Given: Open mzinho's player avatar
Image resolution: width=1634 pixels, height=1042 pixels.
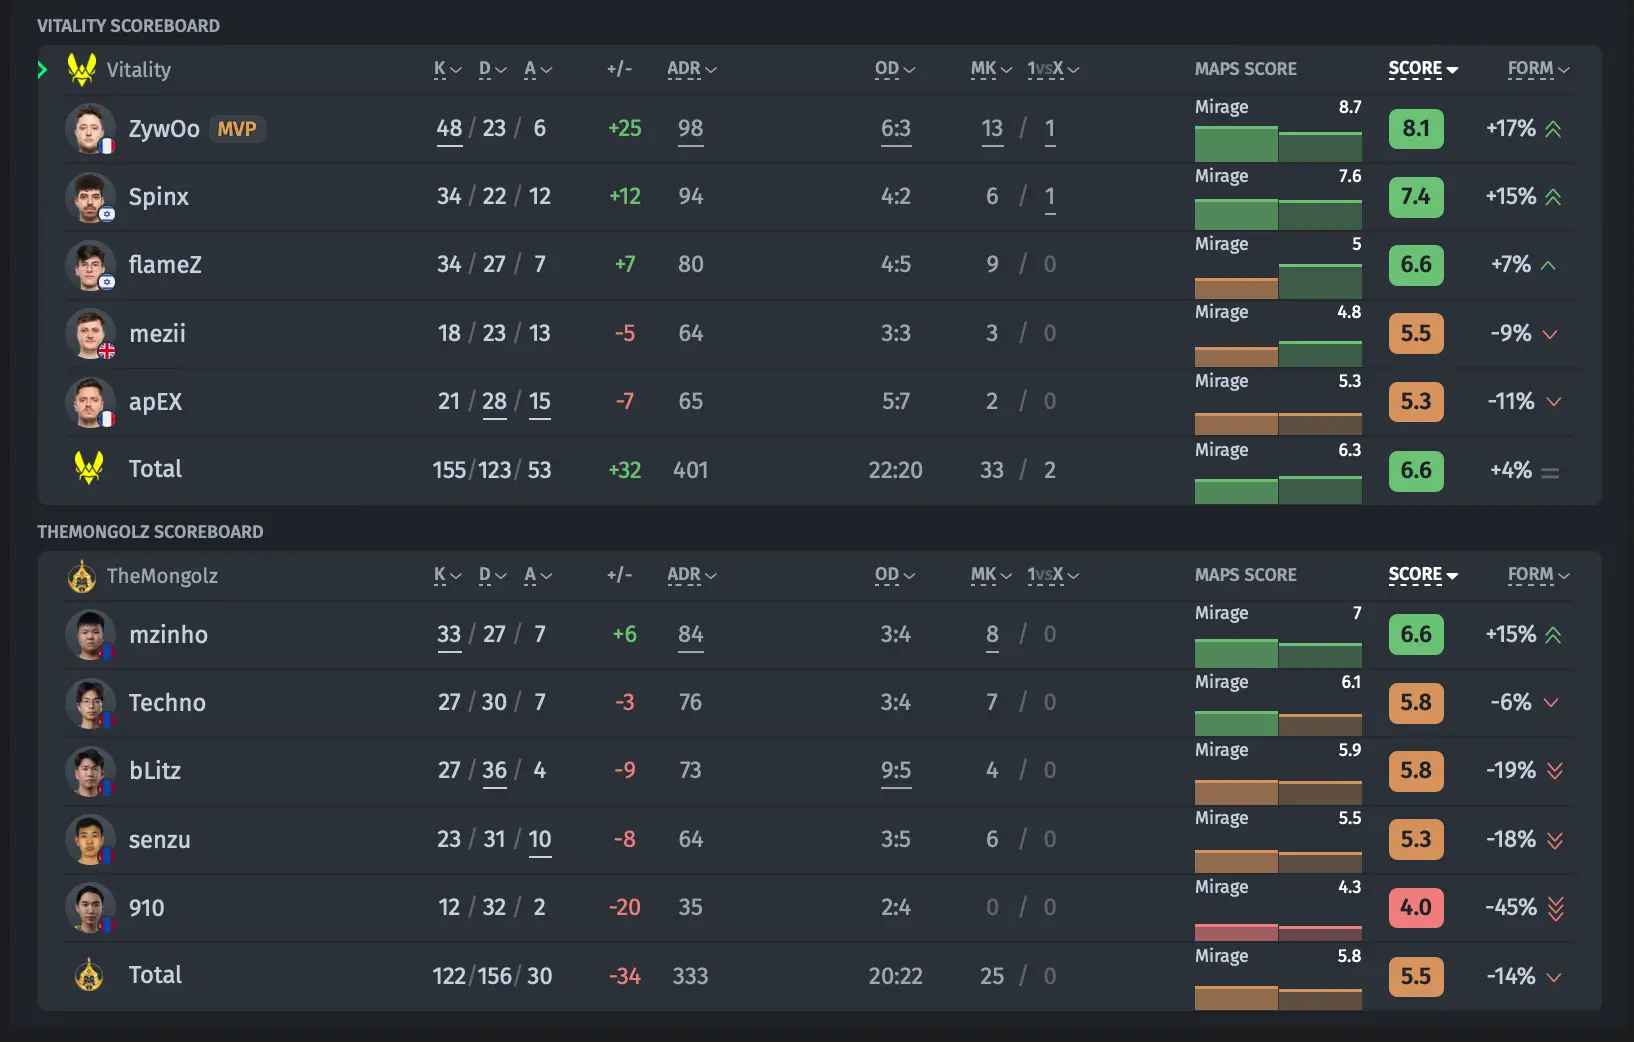Looking at the screenshot, I should coord(90,634).
